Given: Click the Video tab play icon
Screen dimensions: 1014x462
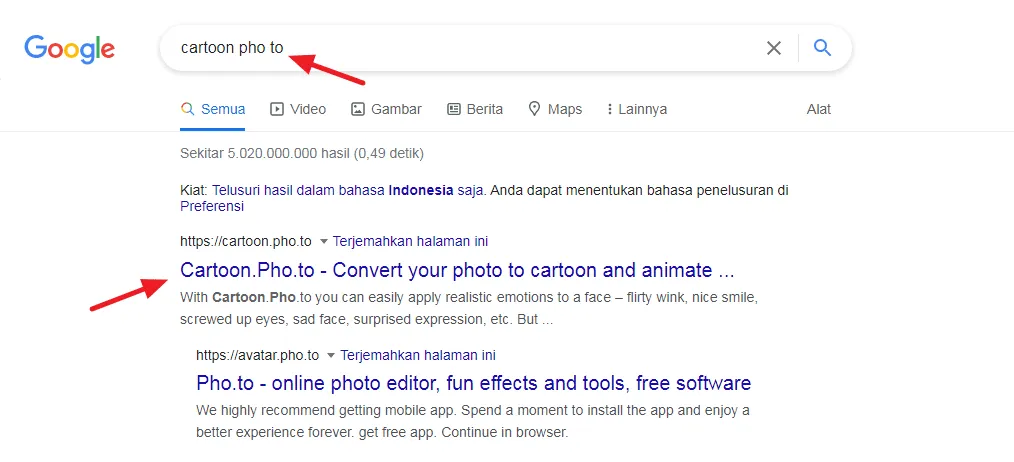Looking at the screenshot, I should (277, 109).
